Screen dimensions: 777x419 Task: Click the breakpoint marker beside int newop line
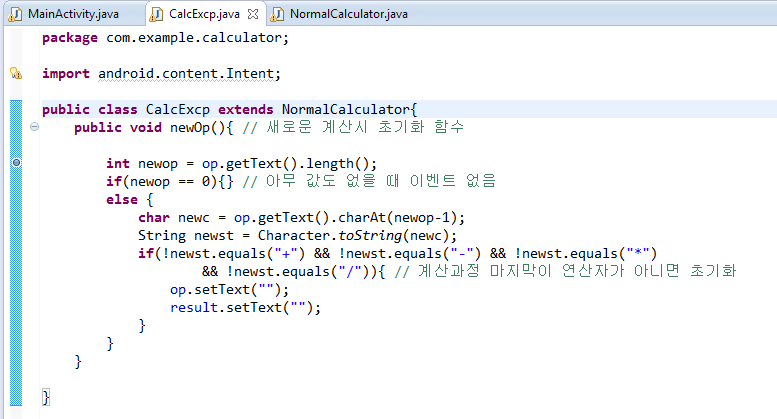tap(16, 162)
